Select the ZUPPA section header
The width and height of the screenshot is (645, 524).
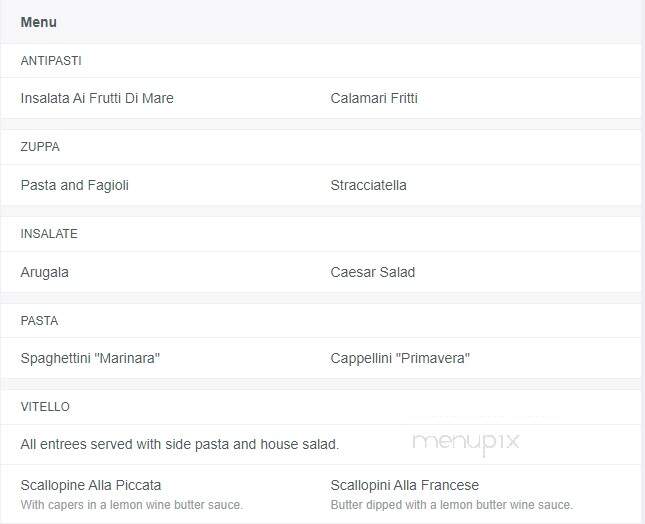[40, 147]
